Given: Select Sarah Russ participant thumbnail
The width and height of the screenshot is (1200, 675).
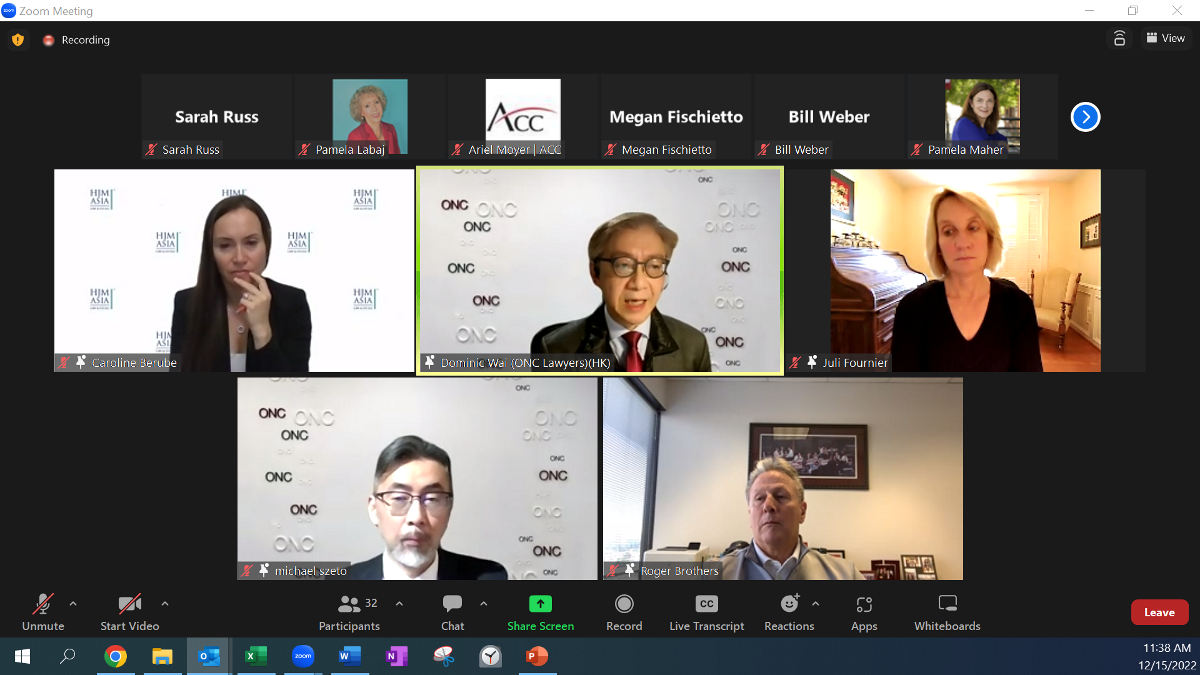Looking at the screenshot, I should (x=216, y=117).
